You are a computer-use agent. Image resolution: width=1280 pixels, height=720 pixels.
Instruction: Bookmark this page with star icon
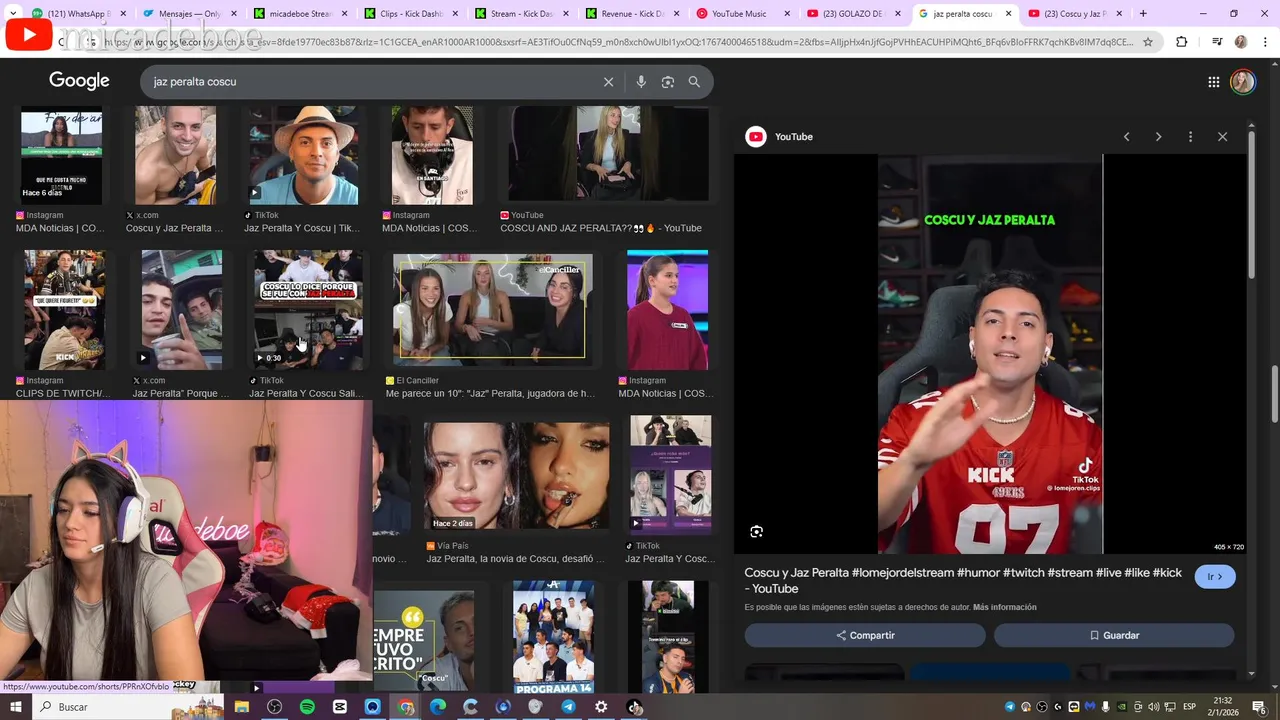[1148, 42]
